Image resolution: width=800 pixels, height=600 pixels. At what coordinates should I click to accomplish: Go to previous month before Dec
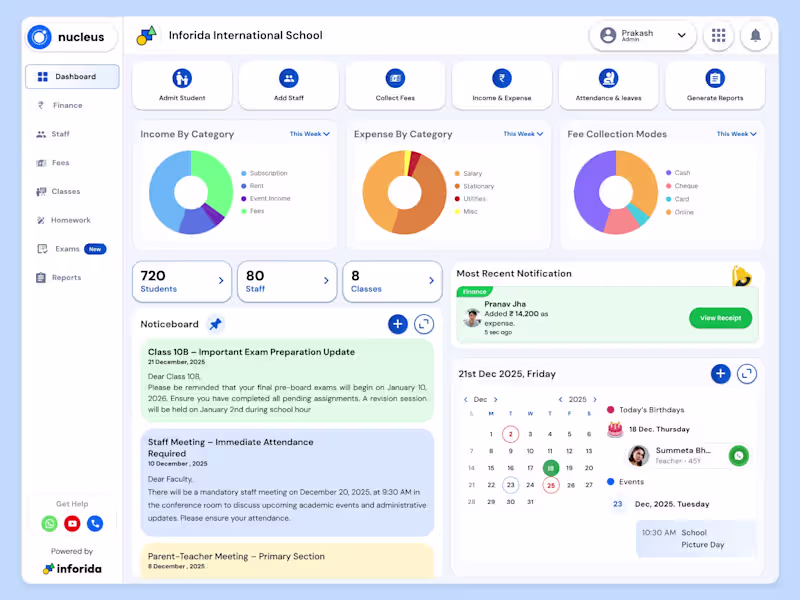pos(465,399)
